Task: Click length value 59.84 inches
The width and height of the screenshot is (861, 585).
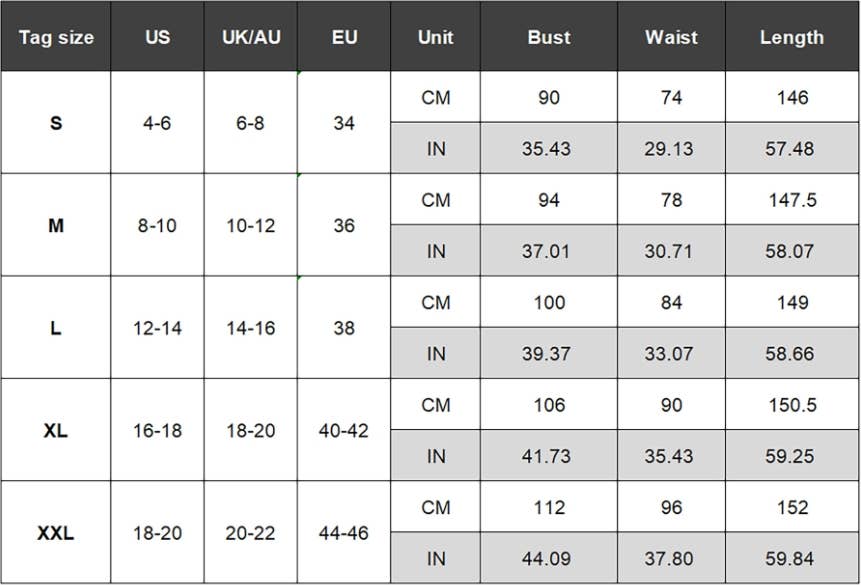Action: click(x=792, y=558)
